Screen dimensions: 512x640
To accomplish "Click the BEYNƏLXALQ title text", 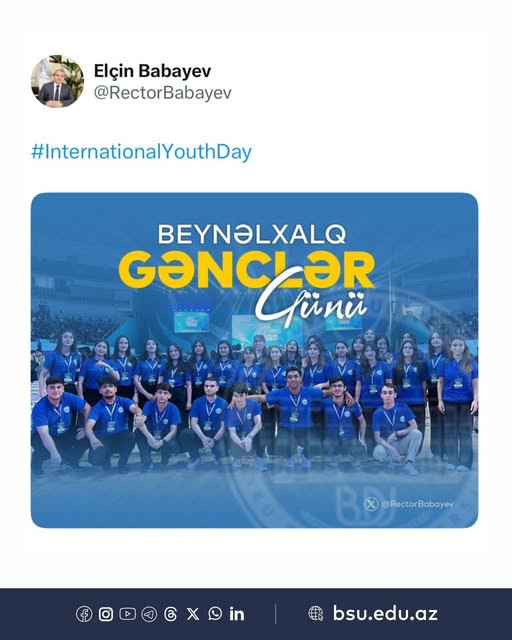I will pos(252,235).
